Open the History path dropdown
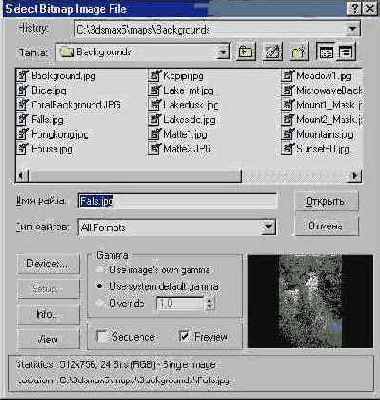This screenshot has height=400, width=380. (x=352, y=29)
